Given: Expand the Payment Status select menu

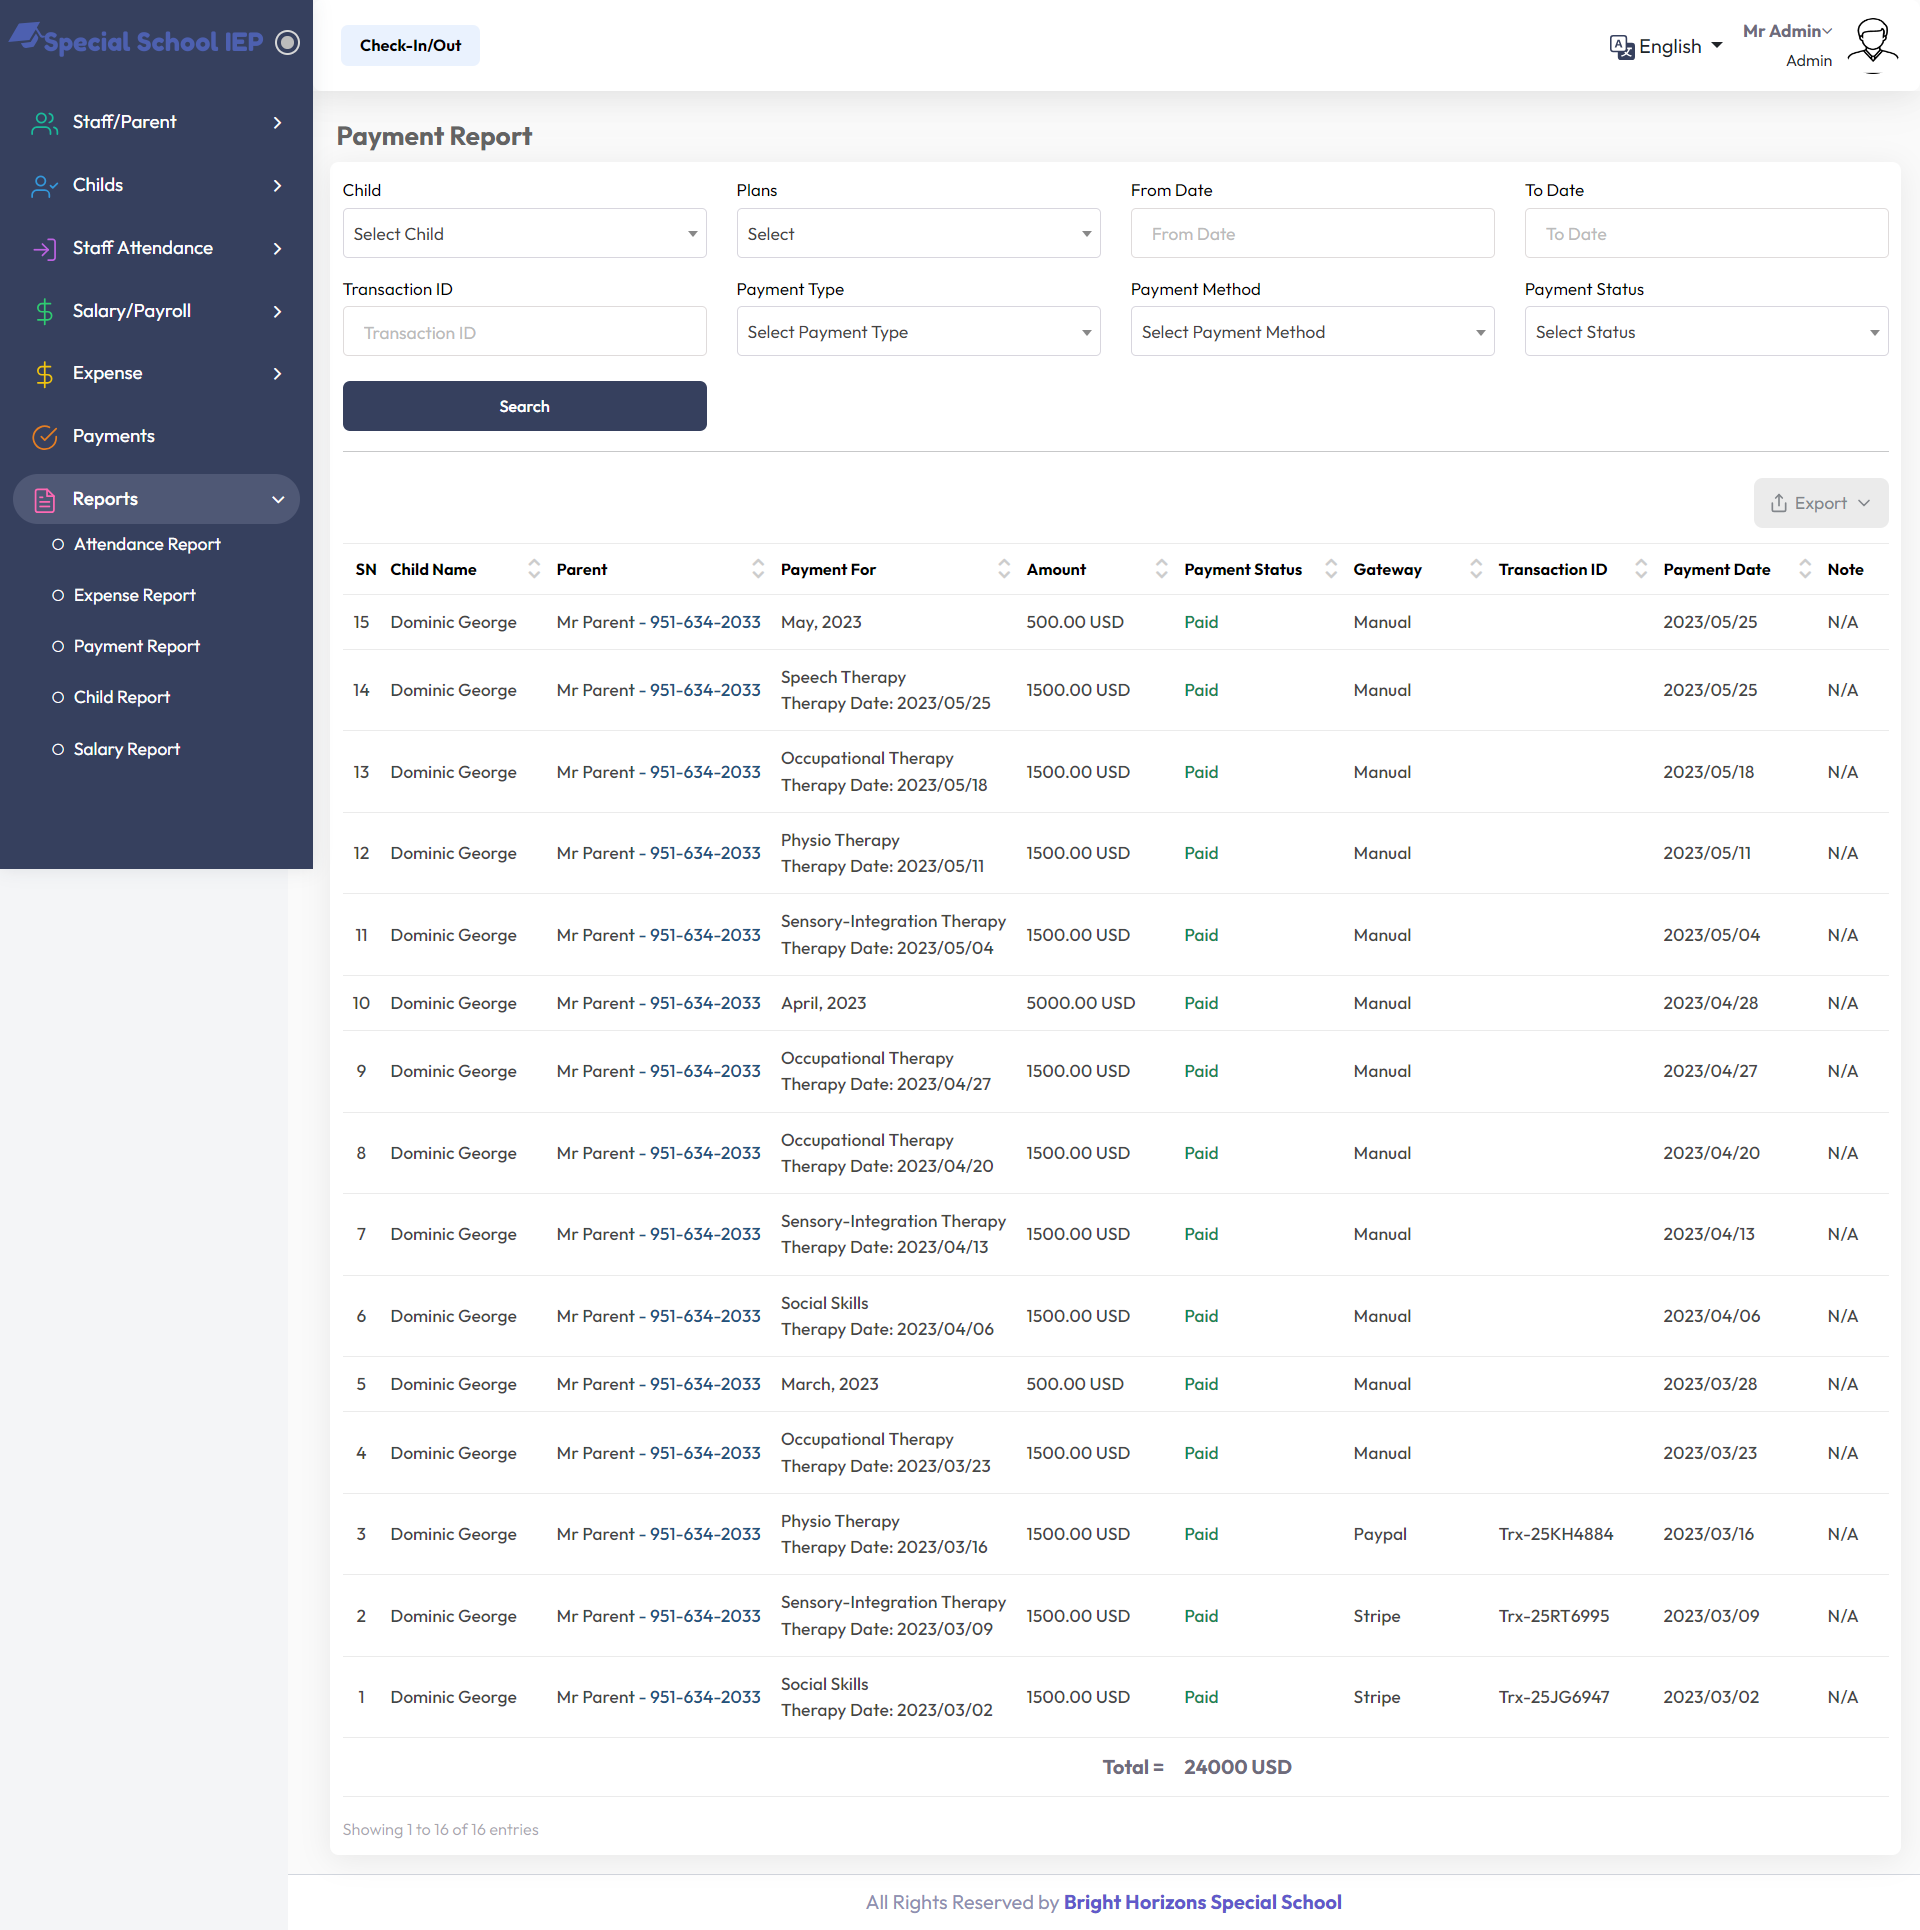Looking at the screenshot, I should 1705,331.
